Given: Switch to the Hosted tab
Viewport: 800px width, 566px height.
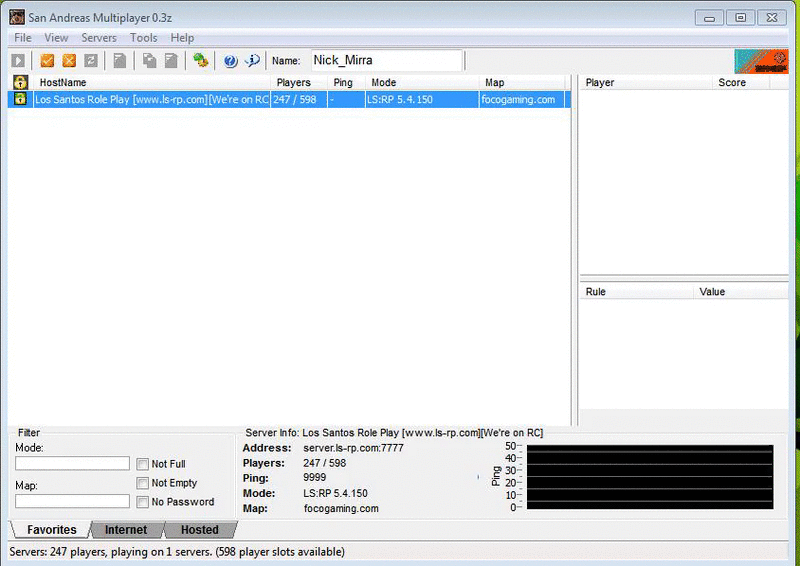Looking at the screenshot, I should pyautogui.click(x=199, y=530).
